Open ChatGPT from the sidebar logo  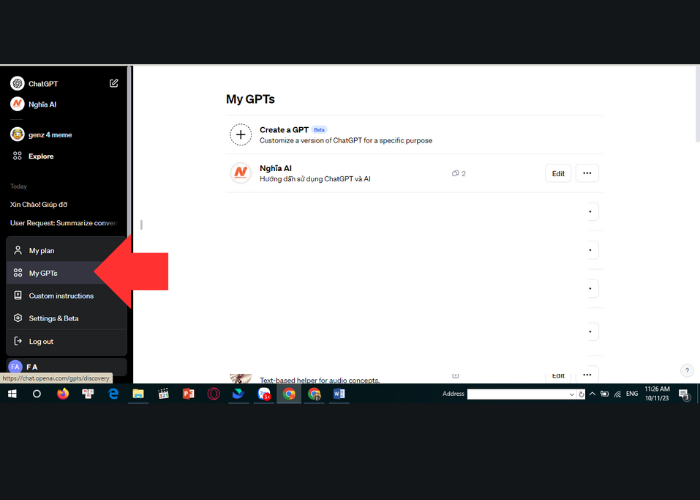17,83
